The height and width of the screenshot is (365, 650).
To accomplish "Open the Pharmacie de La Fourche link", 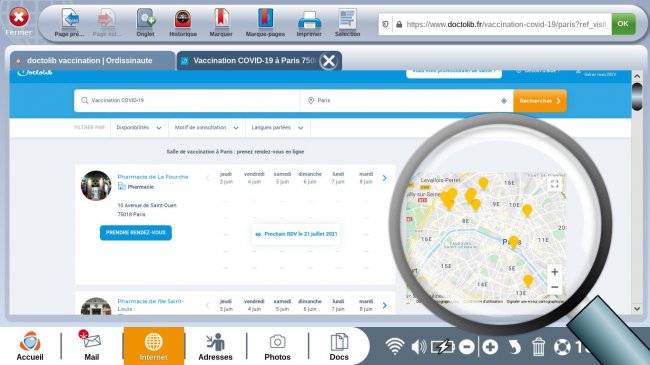I will click(153, 177).
